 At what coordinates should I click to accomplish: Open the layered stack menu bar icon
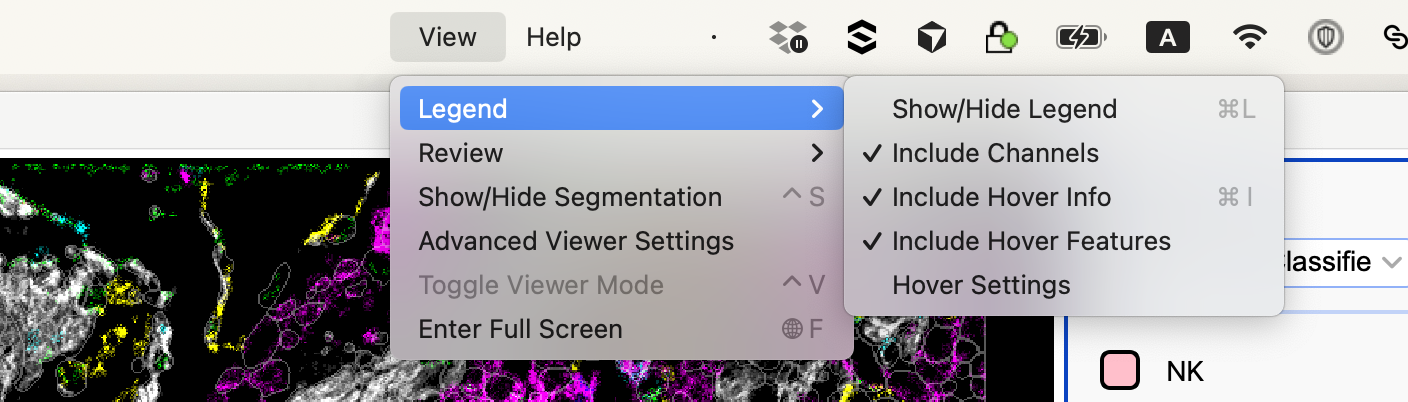(860, 38)
